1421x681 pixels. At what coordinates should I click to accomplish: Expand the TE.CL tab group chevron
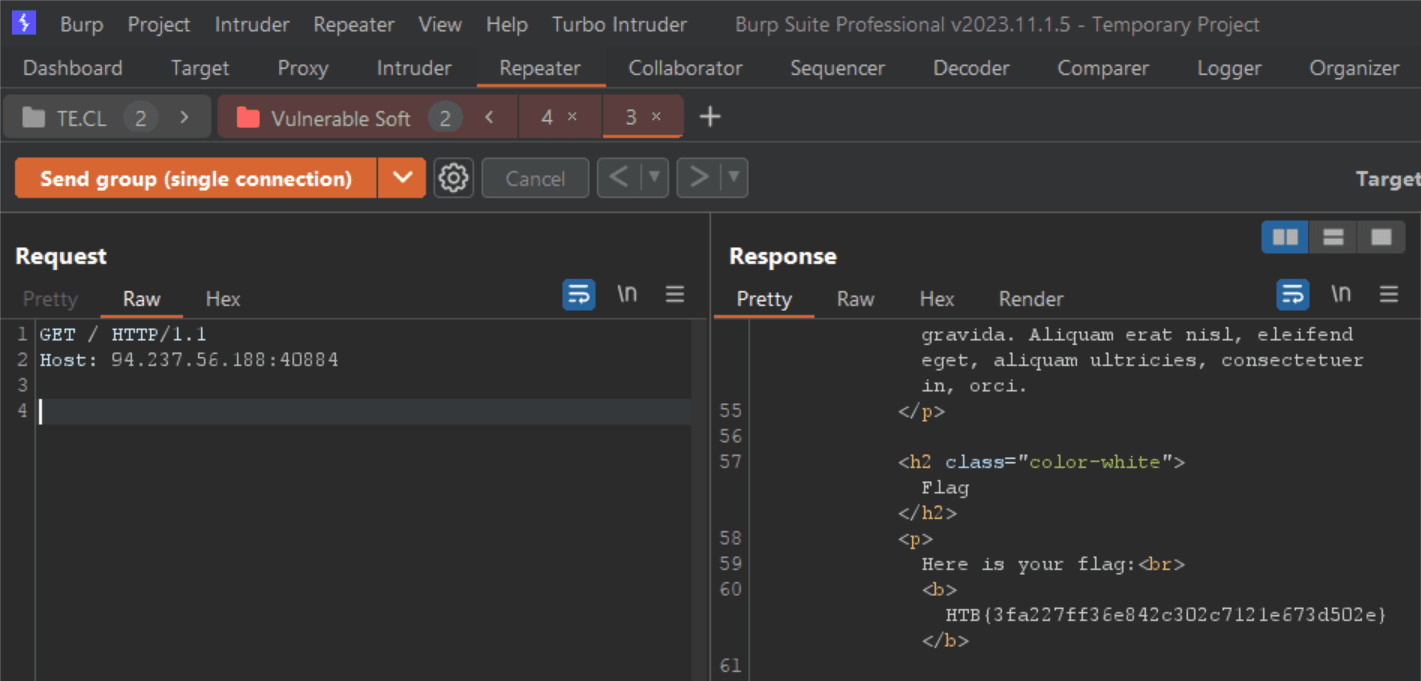pyautogui.click(x=184, y=117)
